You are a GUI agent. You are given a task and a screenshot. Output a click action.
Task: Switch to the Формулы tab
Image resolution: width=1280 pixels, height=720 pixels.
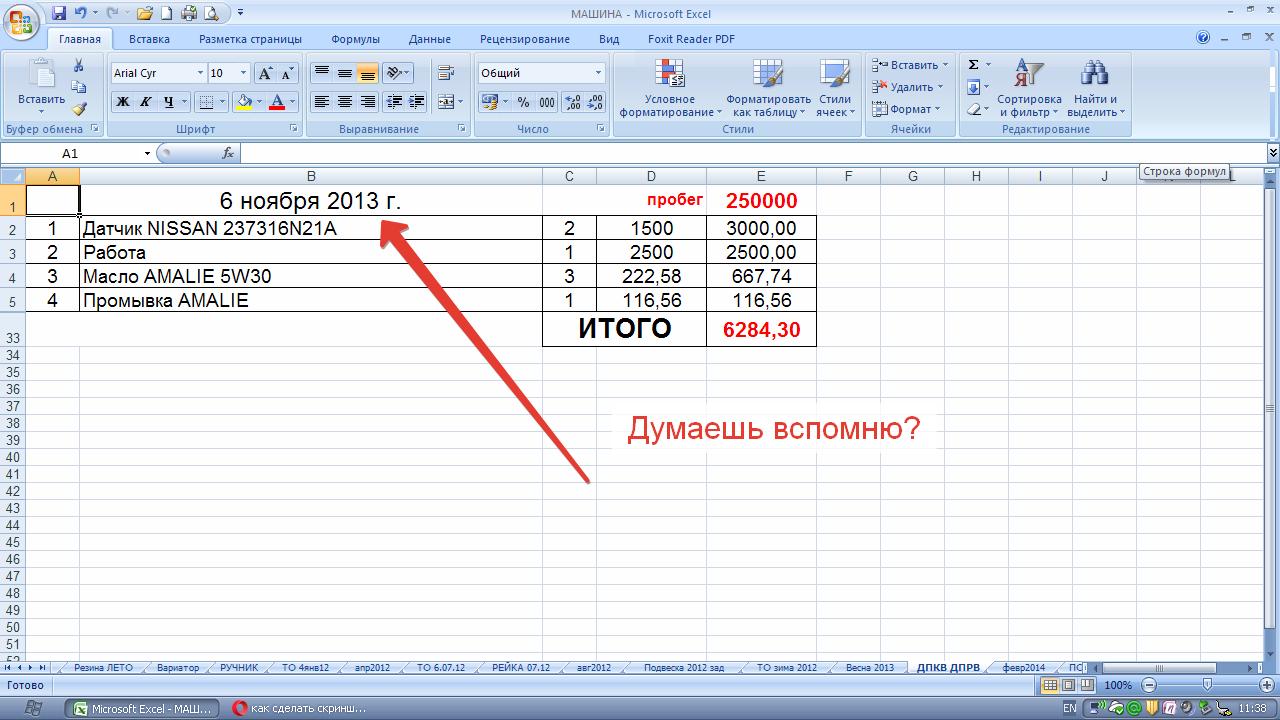click(355, 39)
